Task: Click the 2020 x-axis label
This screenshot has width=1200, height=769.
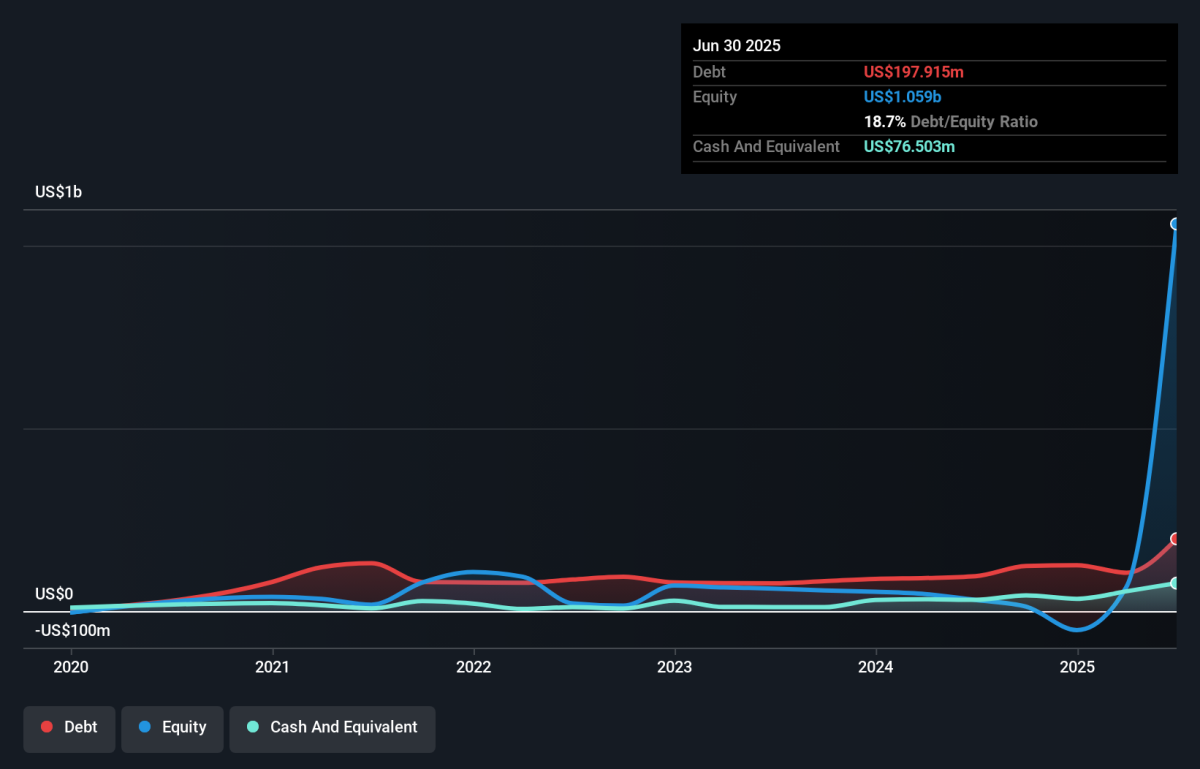Action: [x=71, y=666]
